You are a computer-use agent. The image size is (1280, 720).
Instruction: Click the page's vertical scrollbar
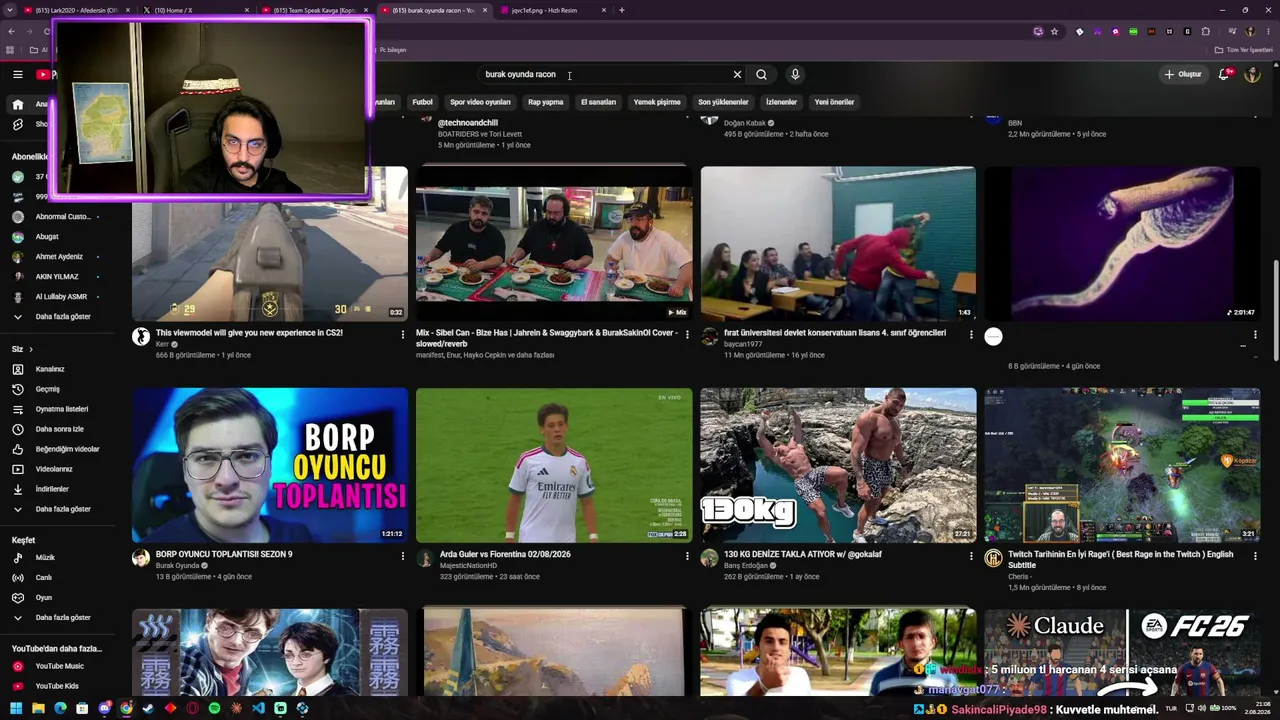tap(1275, 310)
